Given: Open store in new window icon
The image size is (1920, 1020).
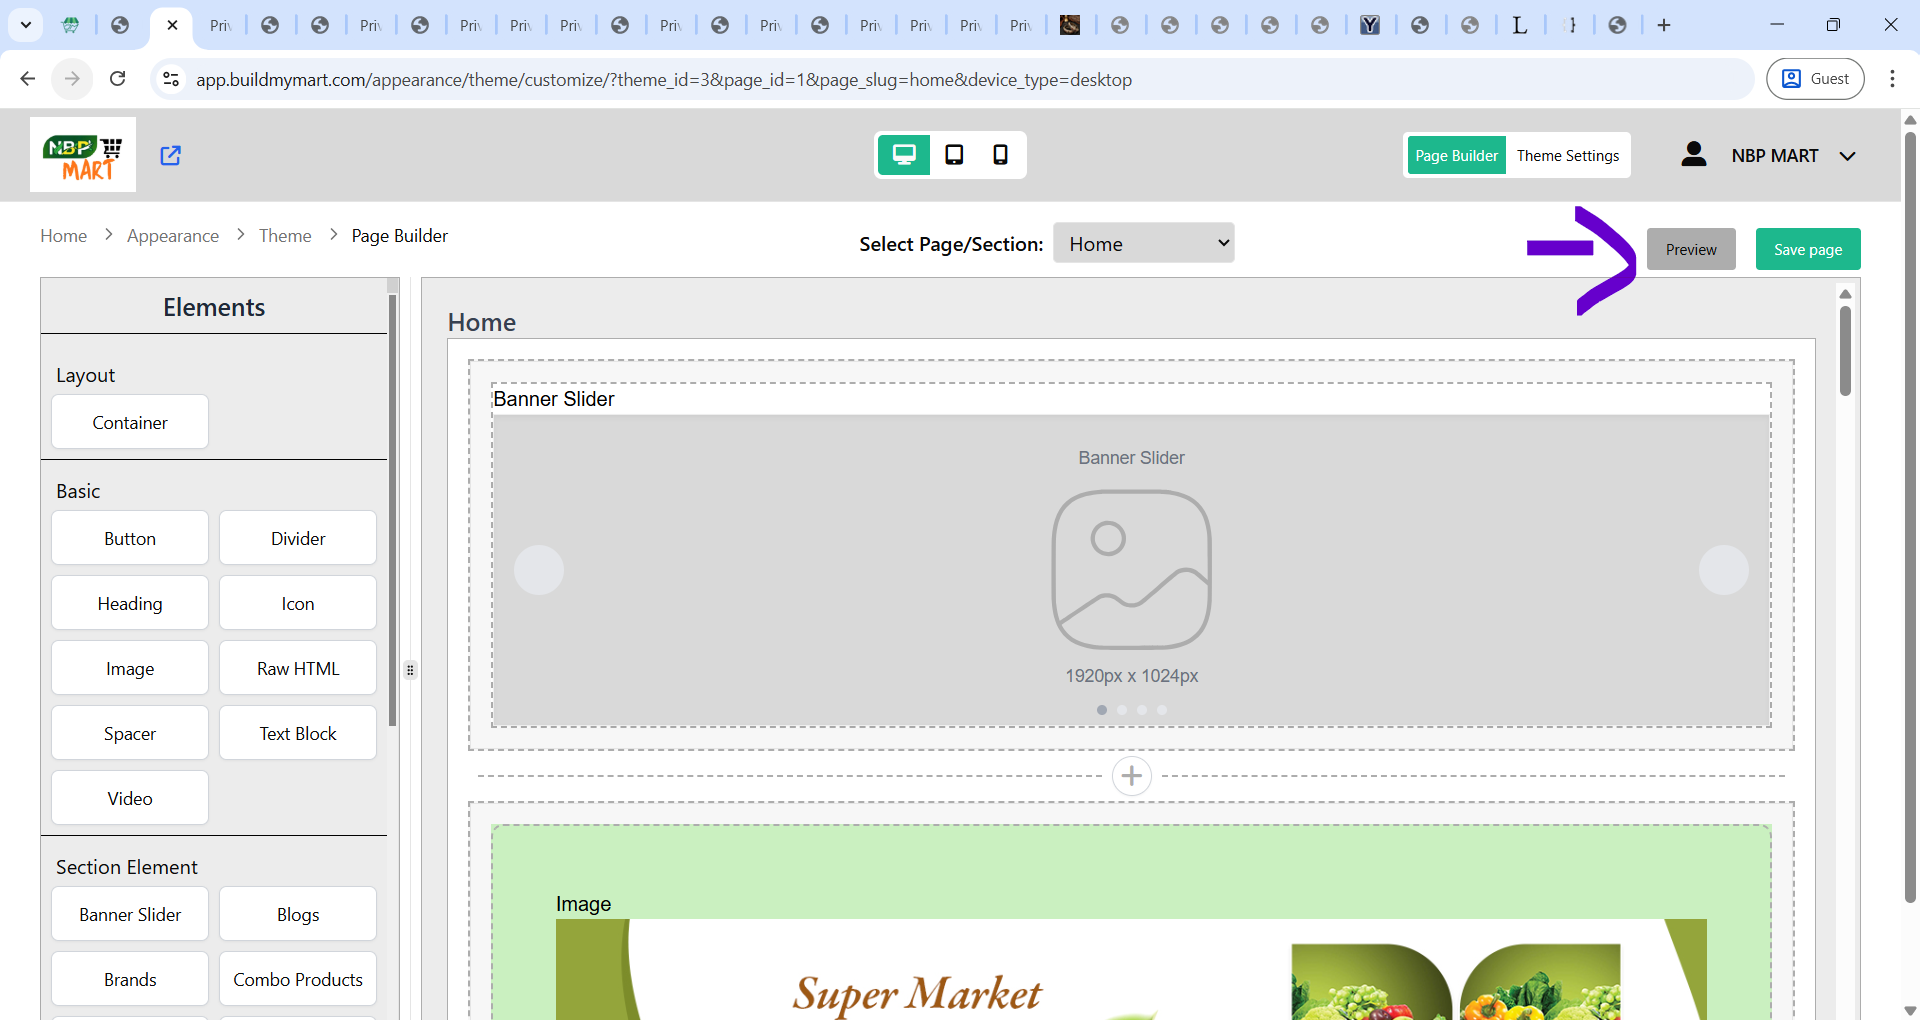Looking at the screenshot, I should (x=171, y=155).
